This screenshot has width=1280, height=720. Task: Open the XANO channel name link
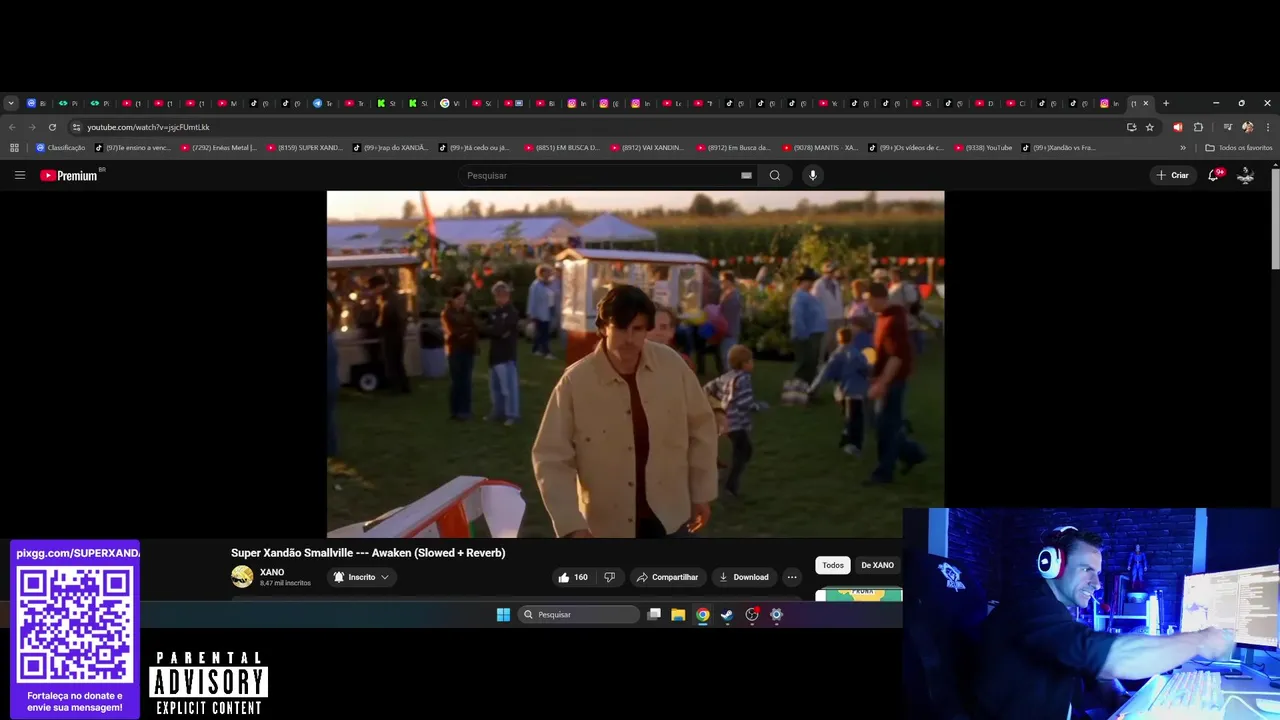click(272, 572)
